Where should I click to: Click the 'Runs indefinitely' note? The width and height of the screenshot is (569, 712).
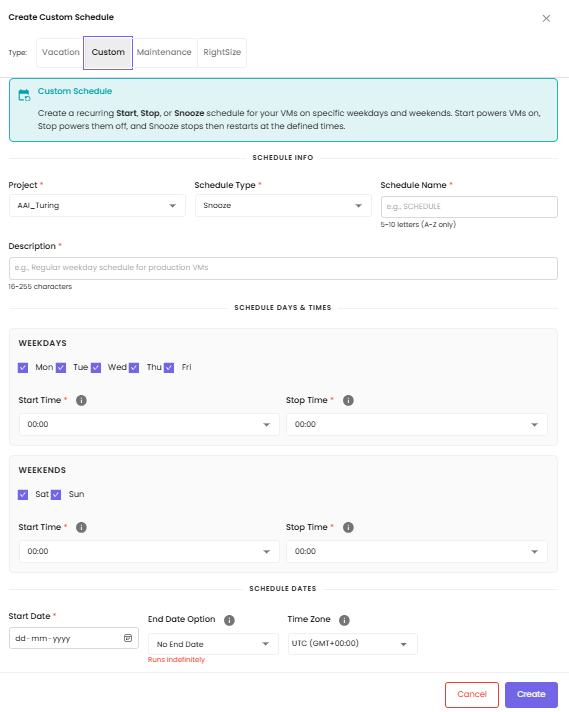pyautogui.click(x=176, y=659)
